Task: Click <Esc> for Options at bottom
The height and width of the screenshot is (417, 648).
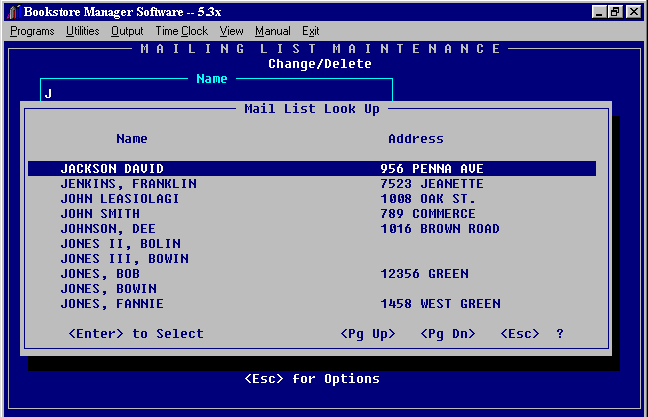Action: tap(312, 379)
